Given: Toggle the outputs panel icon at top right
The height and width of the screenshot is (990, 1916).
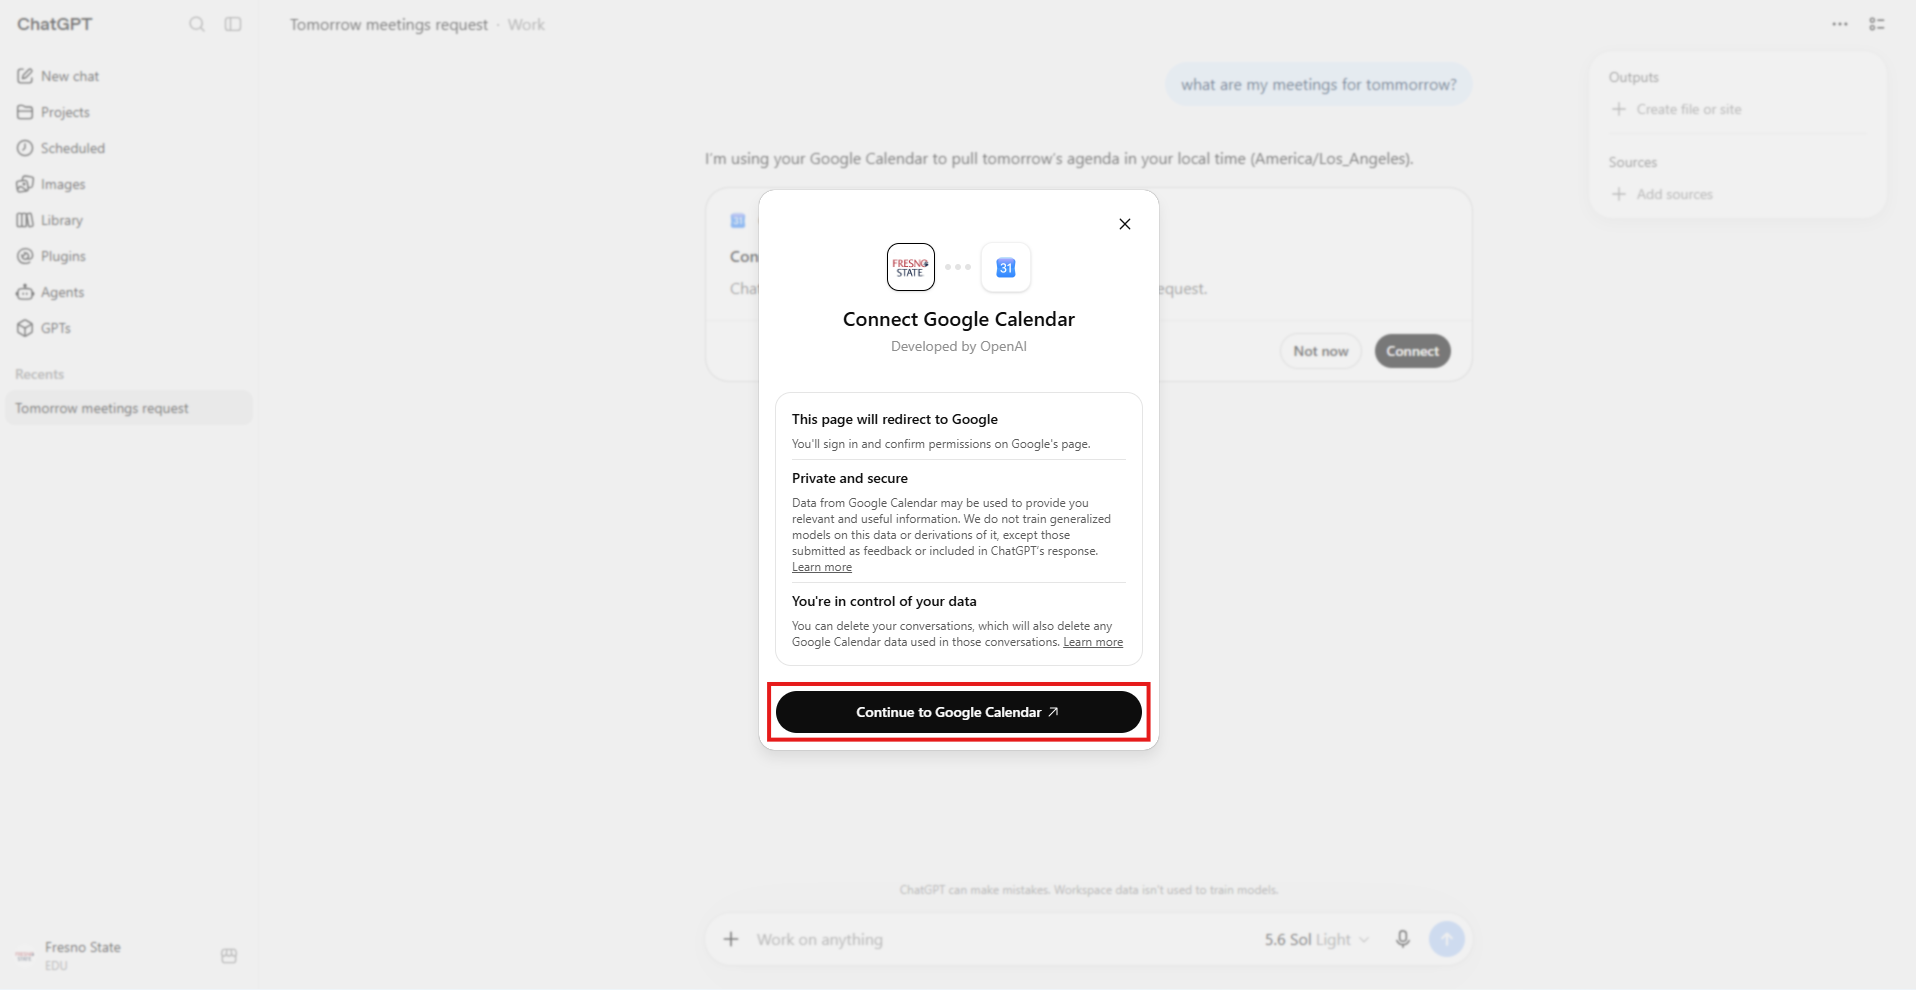Looking at the screenshot, I should 1877,24.
